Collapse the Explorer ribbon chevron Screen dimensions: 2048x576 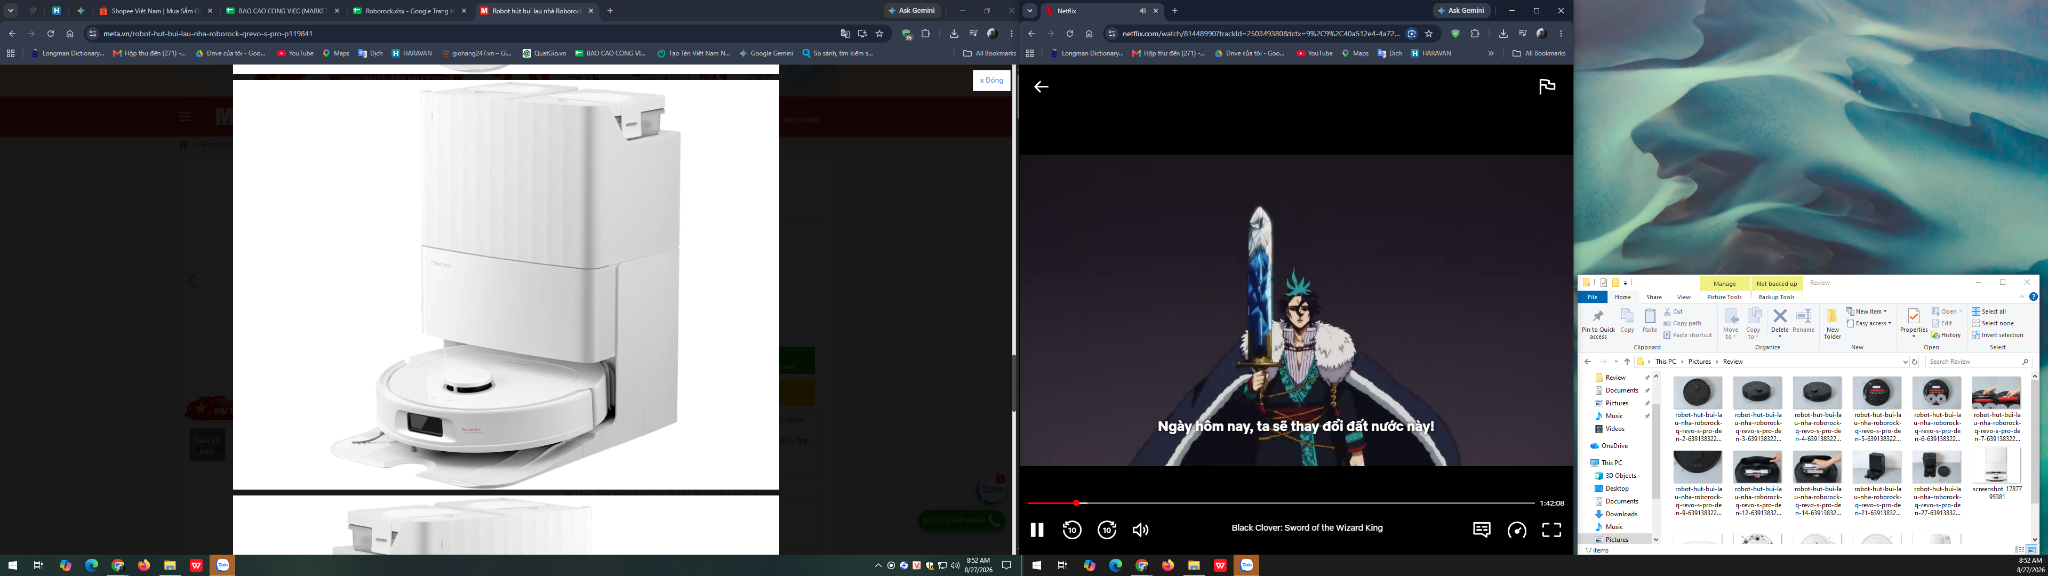click(x=2023, y=297)
